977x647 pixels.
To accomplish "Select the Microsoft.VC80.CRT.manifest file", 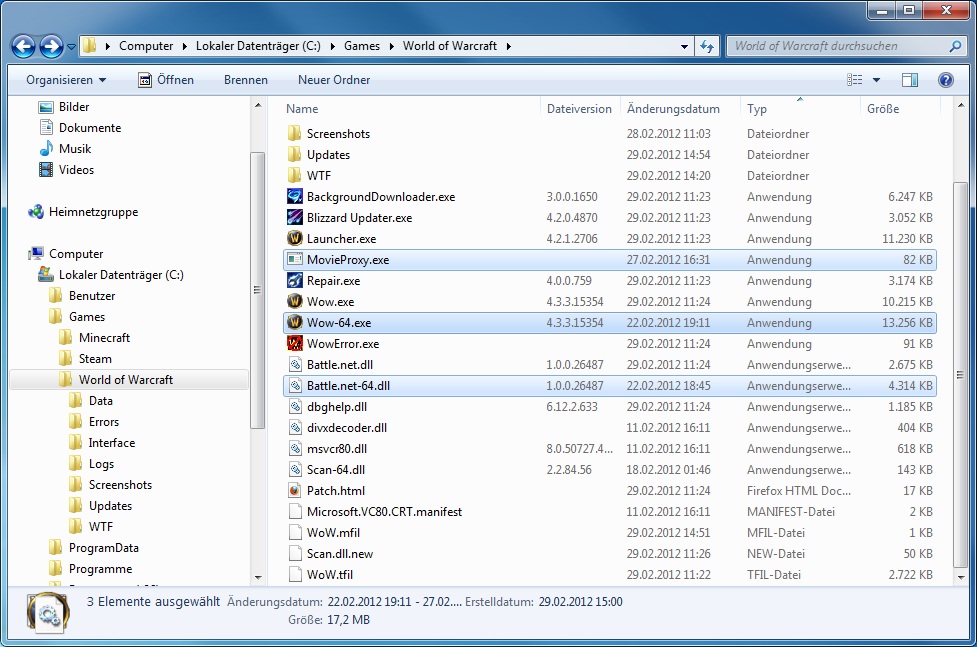I will 610,512.
